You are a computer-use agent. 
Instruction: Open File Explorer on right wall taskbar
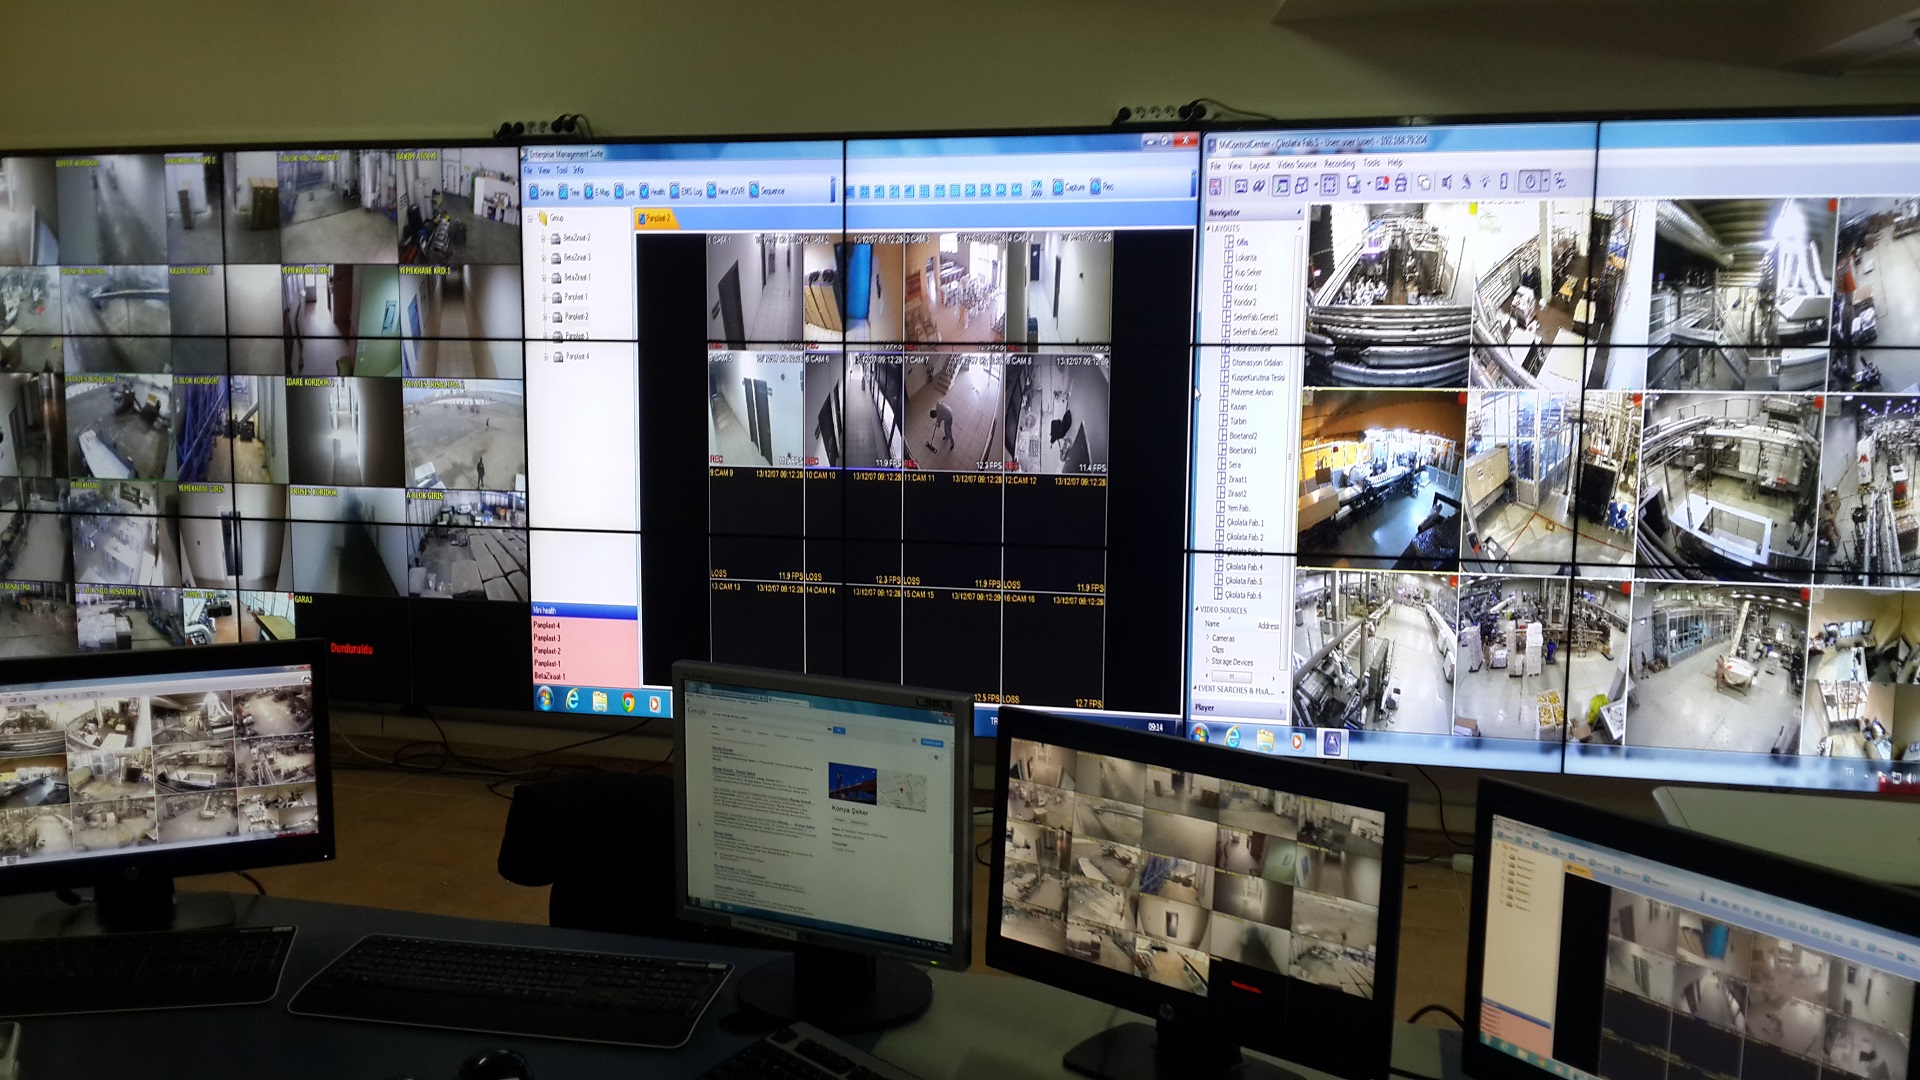coord(1265,739)
